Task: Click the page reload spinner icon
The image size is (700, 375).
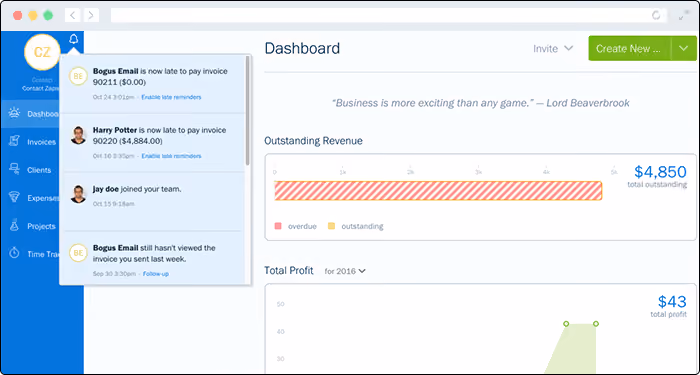Action: [x=656, y=16]
